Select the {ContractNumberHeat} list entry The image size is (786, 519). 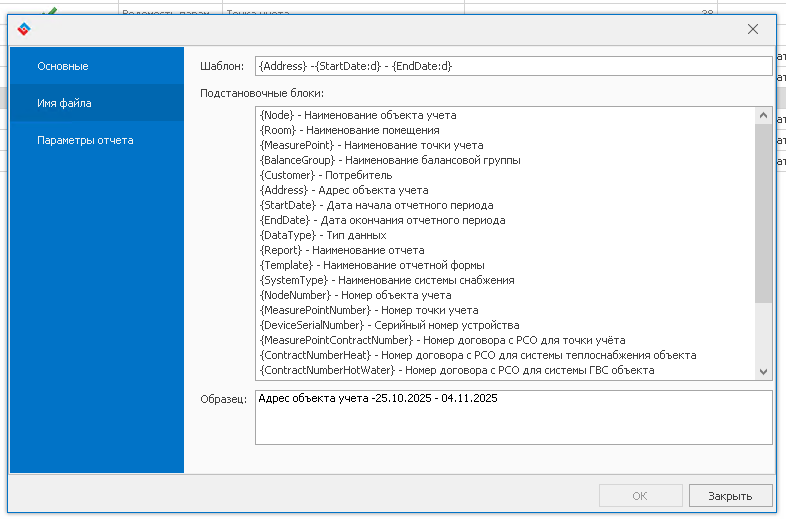pos(477,355)
